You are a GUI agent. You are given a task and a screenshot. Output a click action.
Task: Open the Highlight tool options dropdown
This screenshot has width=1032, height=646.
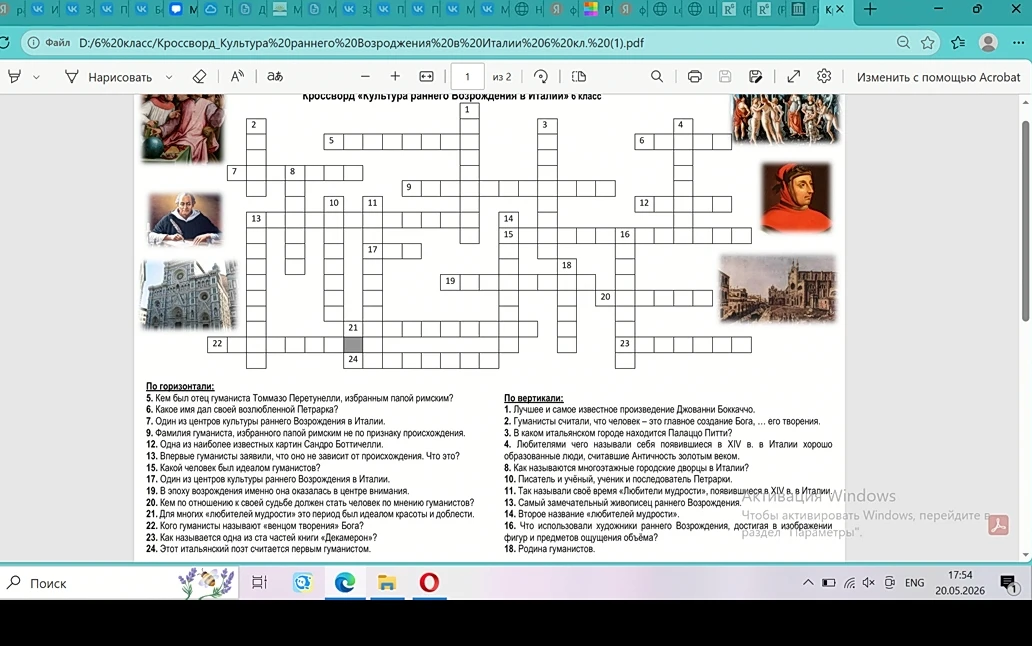(x=36, y=77)
